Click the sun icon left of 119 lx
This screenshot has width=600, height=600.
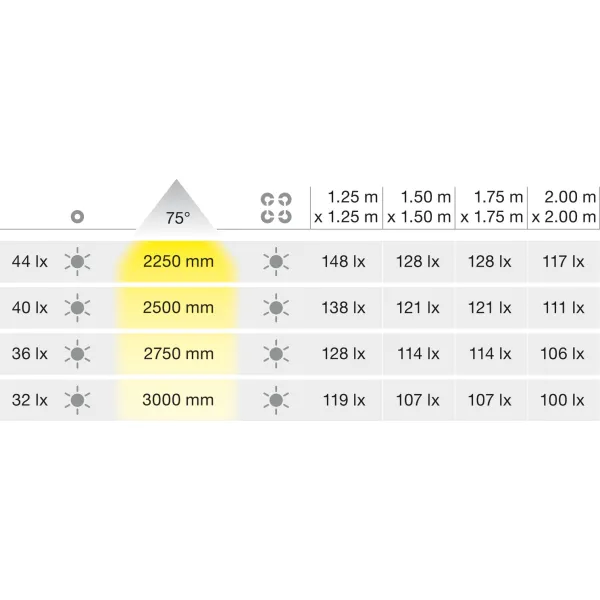pyautogui.click(x=276, y=400)
